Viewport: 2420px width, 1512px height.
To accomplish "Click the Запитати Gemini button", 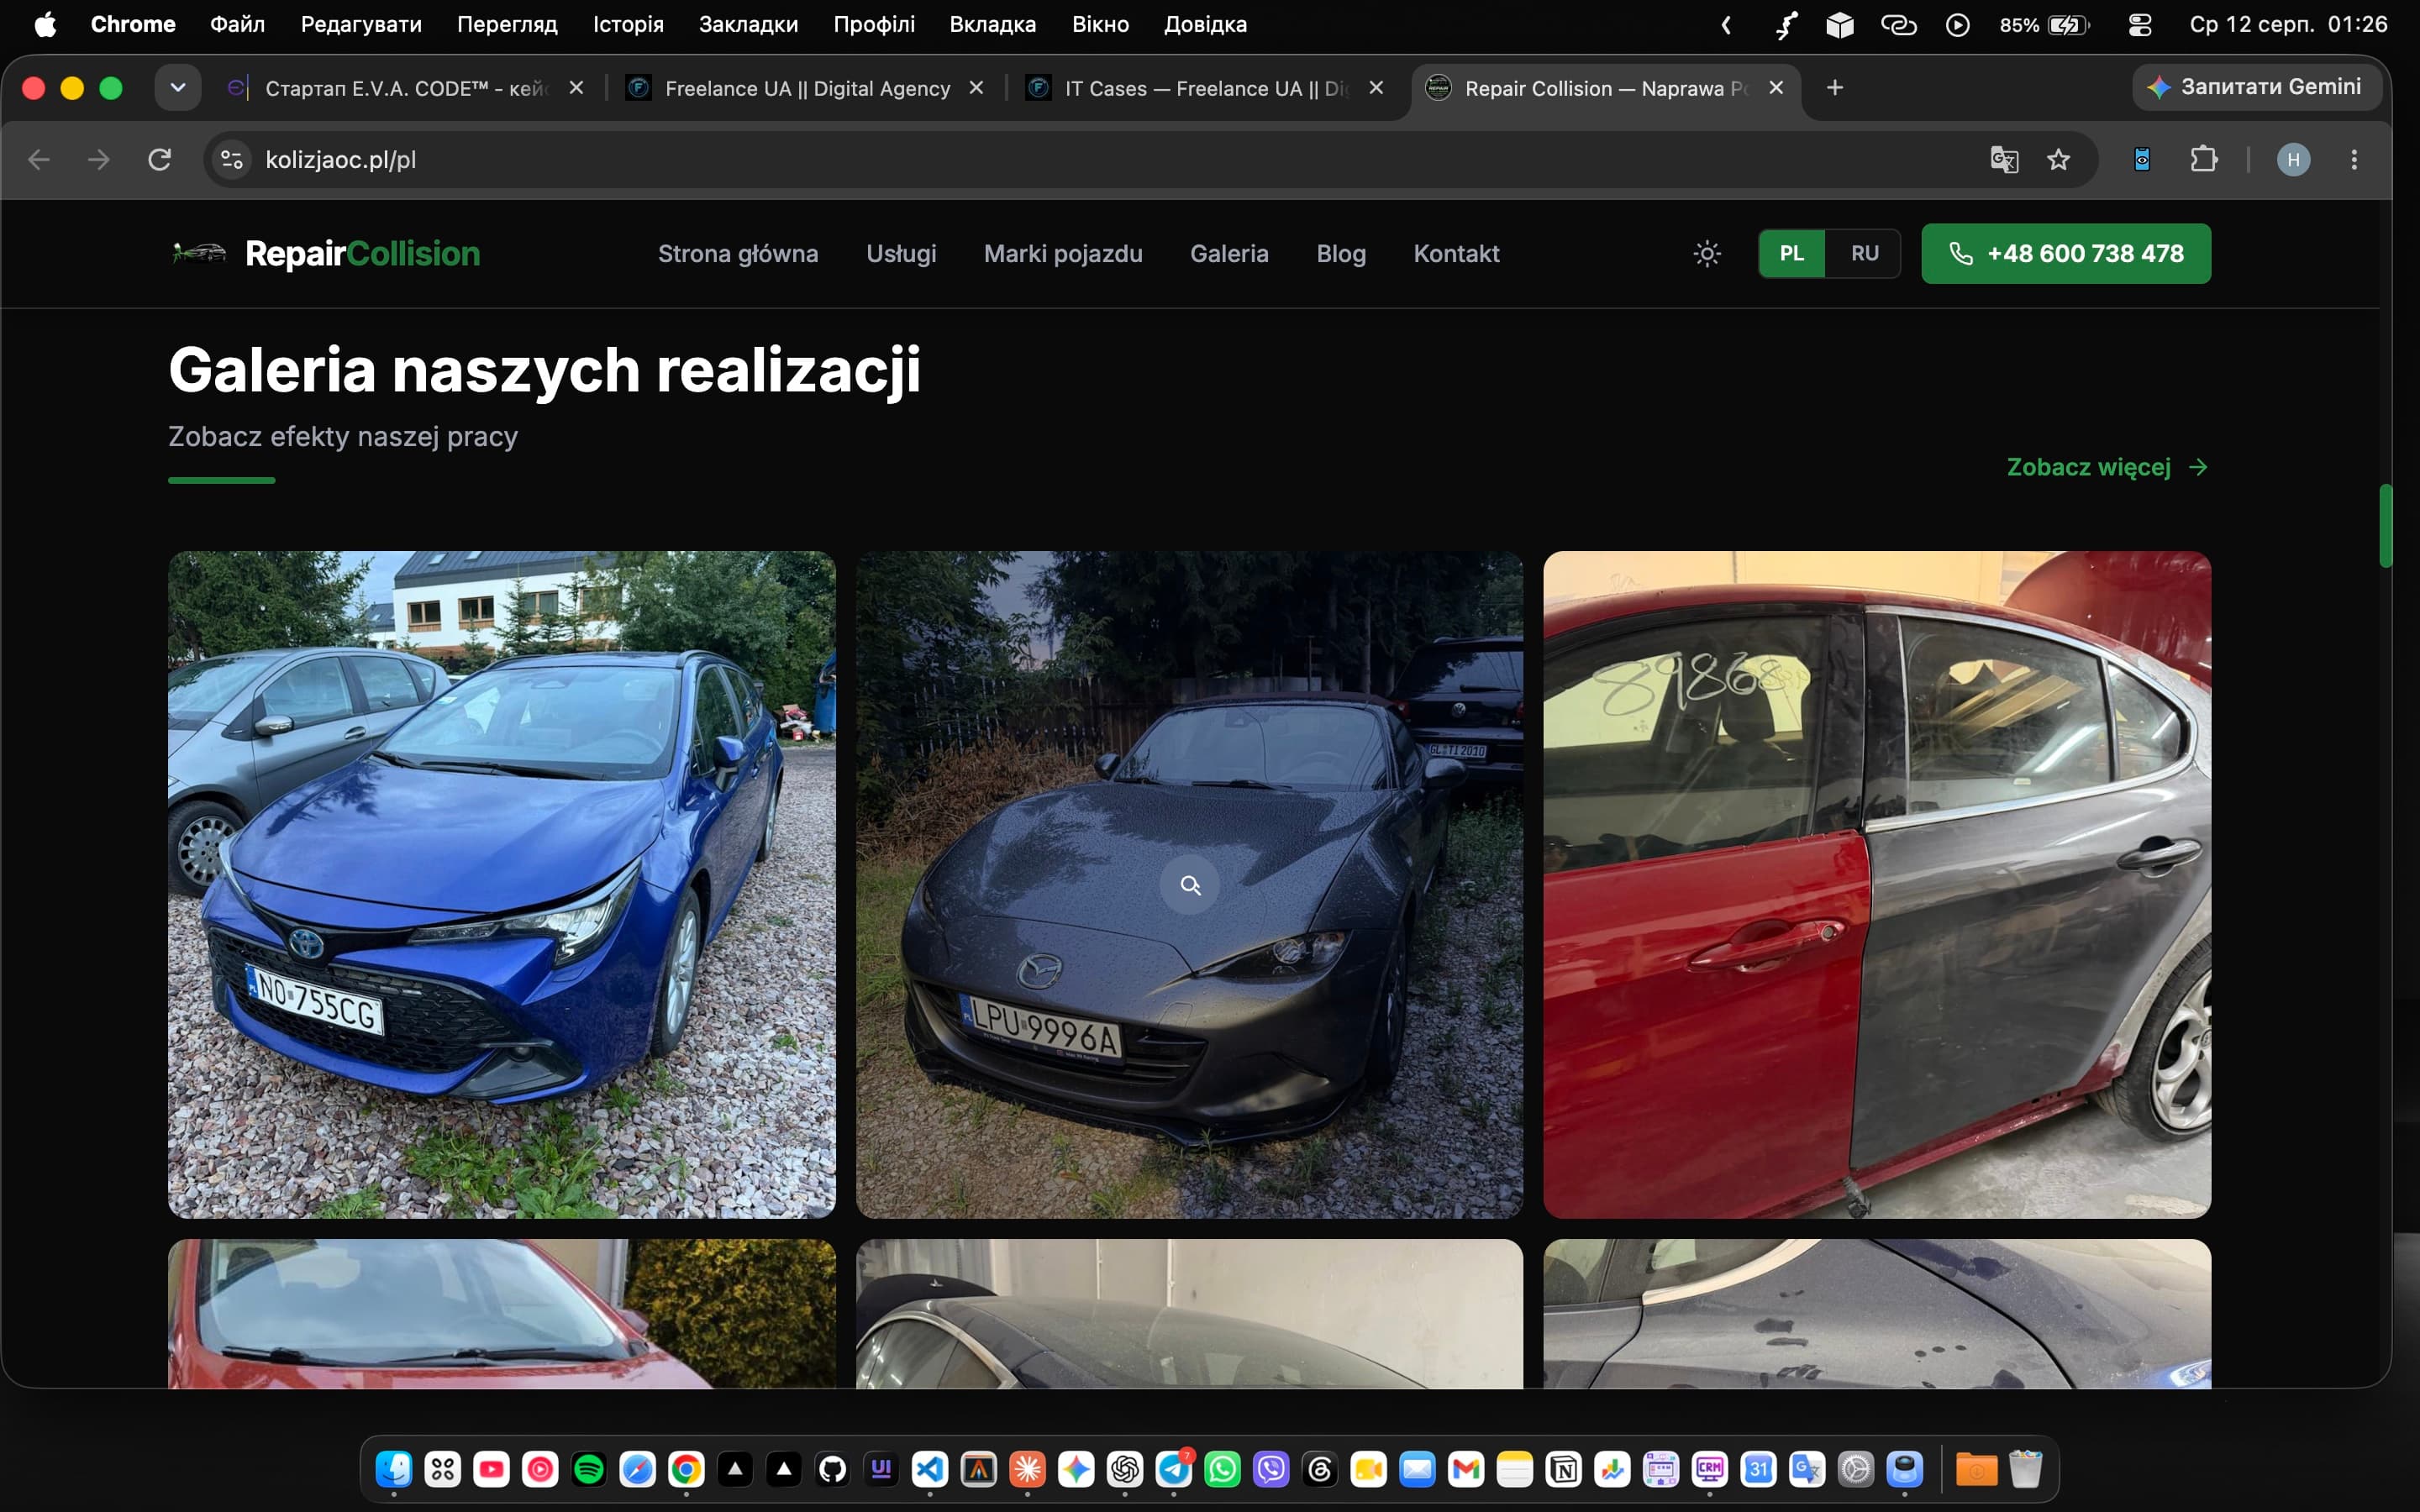I will 2256,87.
